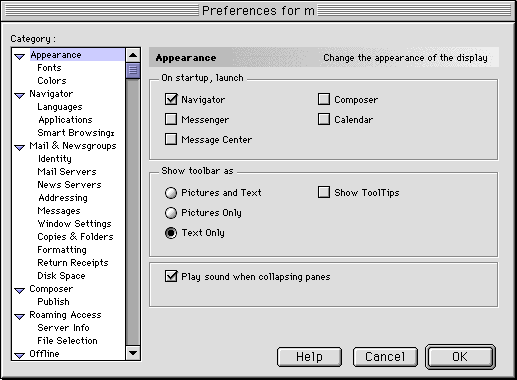The height and width of the screenshot is (380, 517).
Task: Collapse the Composer category triangle
Action: [20, 291]
